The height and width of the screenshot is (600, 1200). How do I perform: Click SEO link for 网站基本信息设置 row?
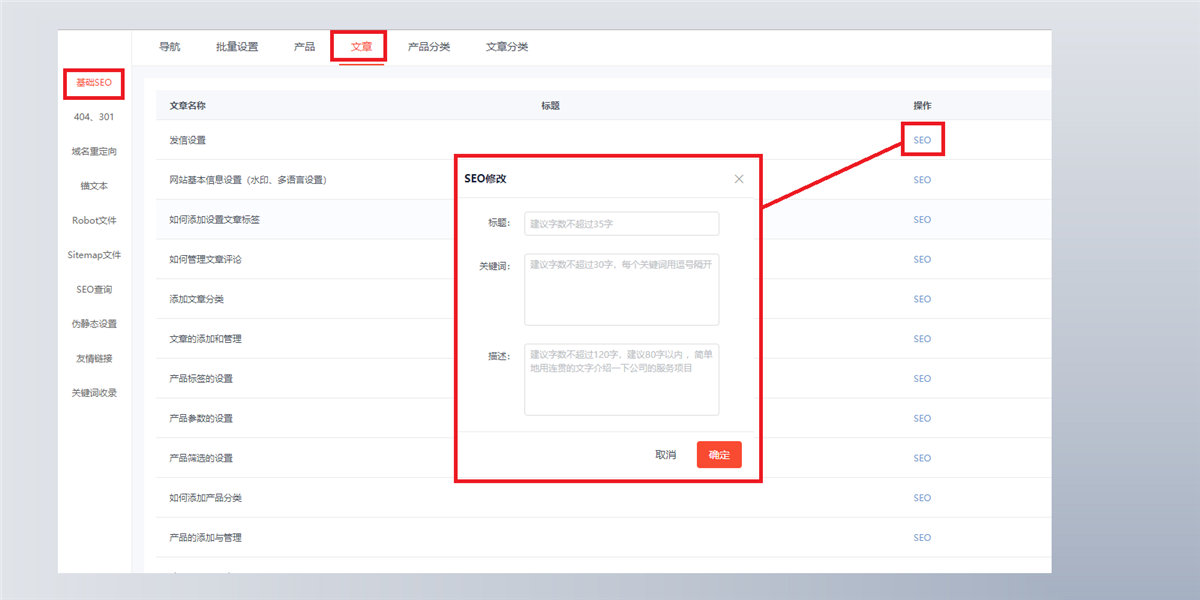pos(922,180)
